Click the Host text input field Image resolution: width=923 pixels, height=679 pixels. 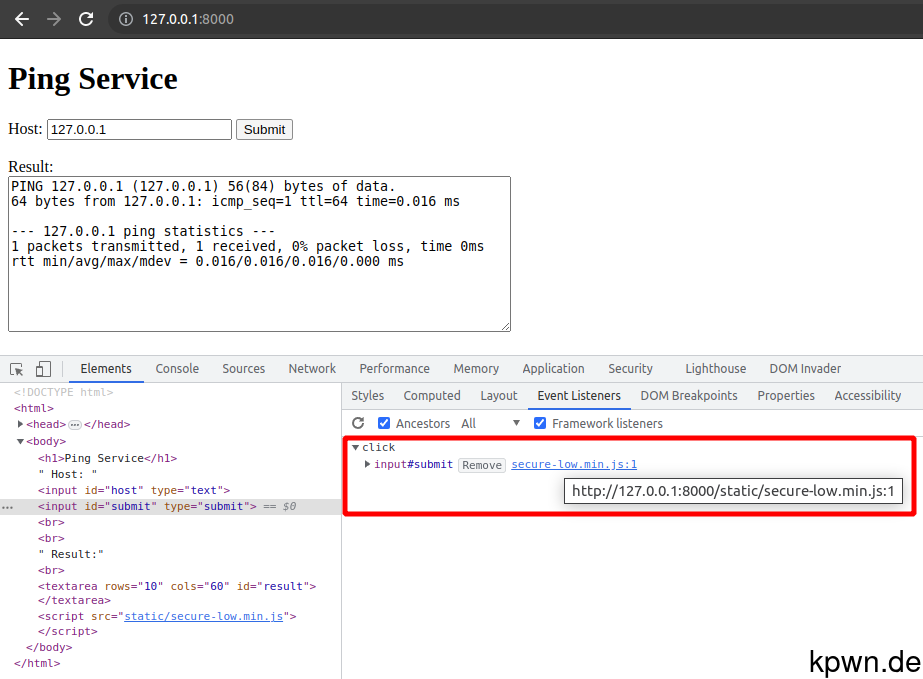[138, 129]
